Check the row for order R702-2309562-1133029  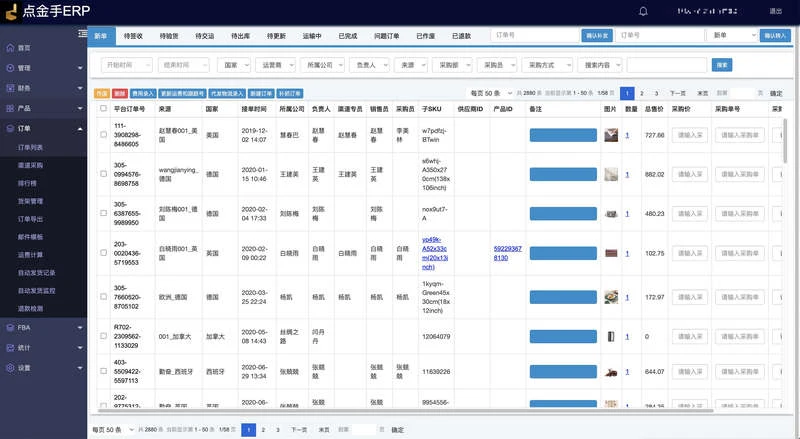(104, 336)
